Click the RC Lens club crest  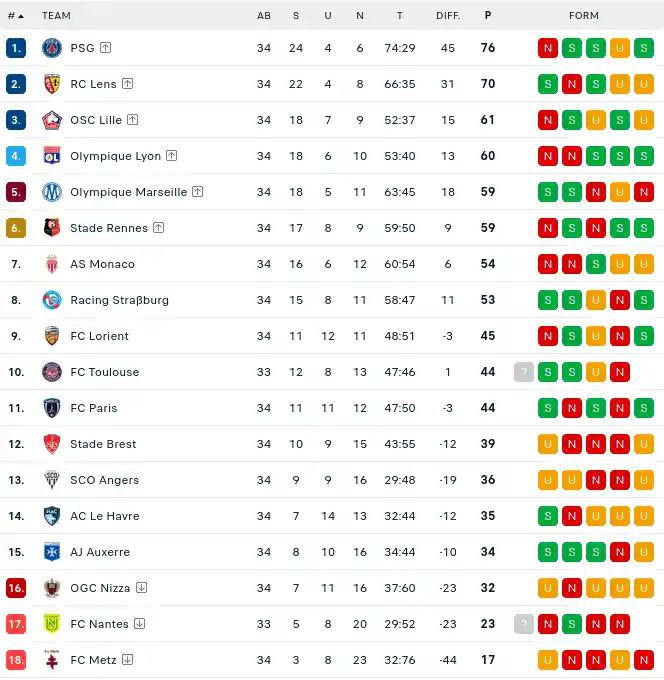click(52, 84)
